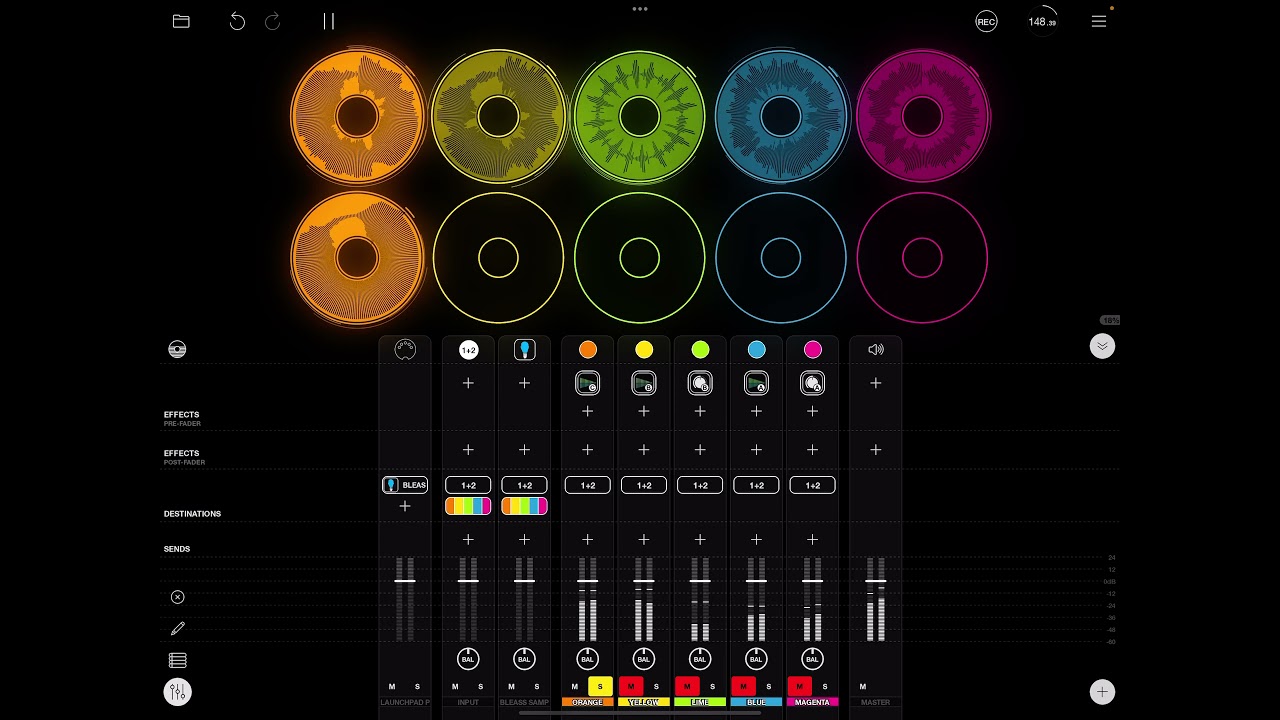Click the circled X erase tool in the sidebar
The image size is (1280, 720).
(178, 597)
